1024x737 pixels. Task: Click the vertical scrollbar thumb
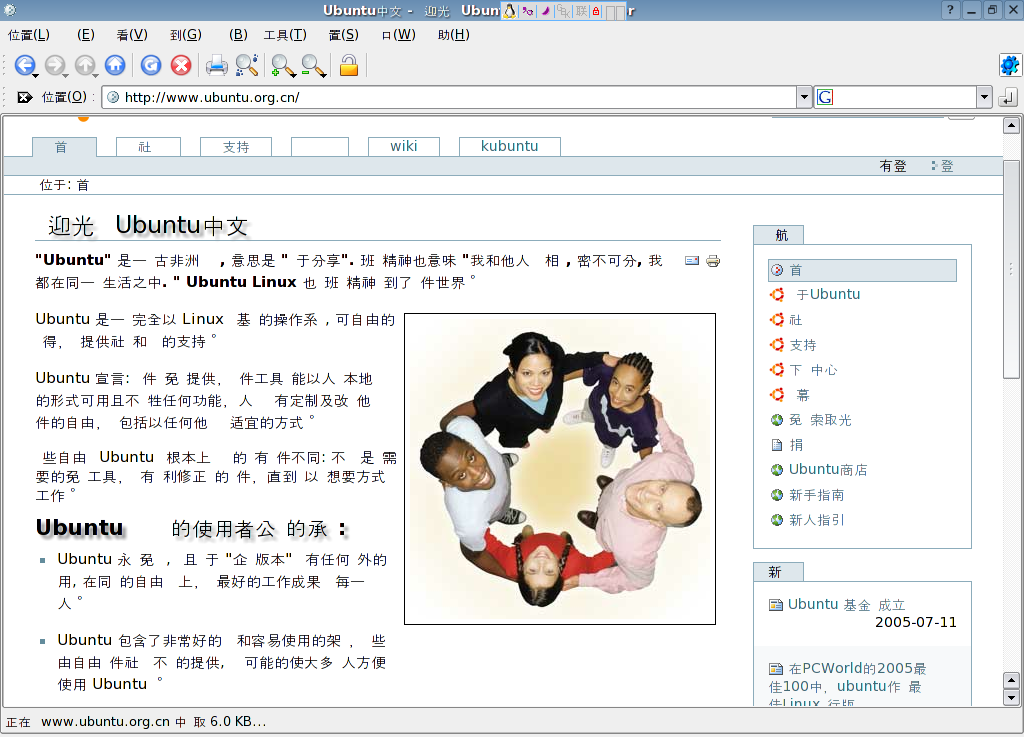1011,269
